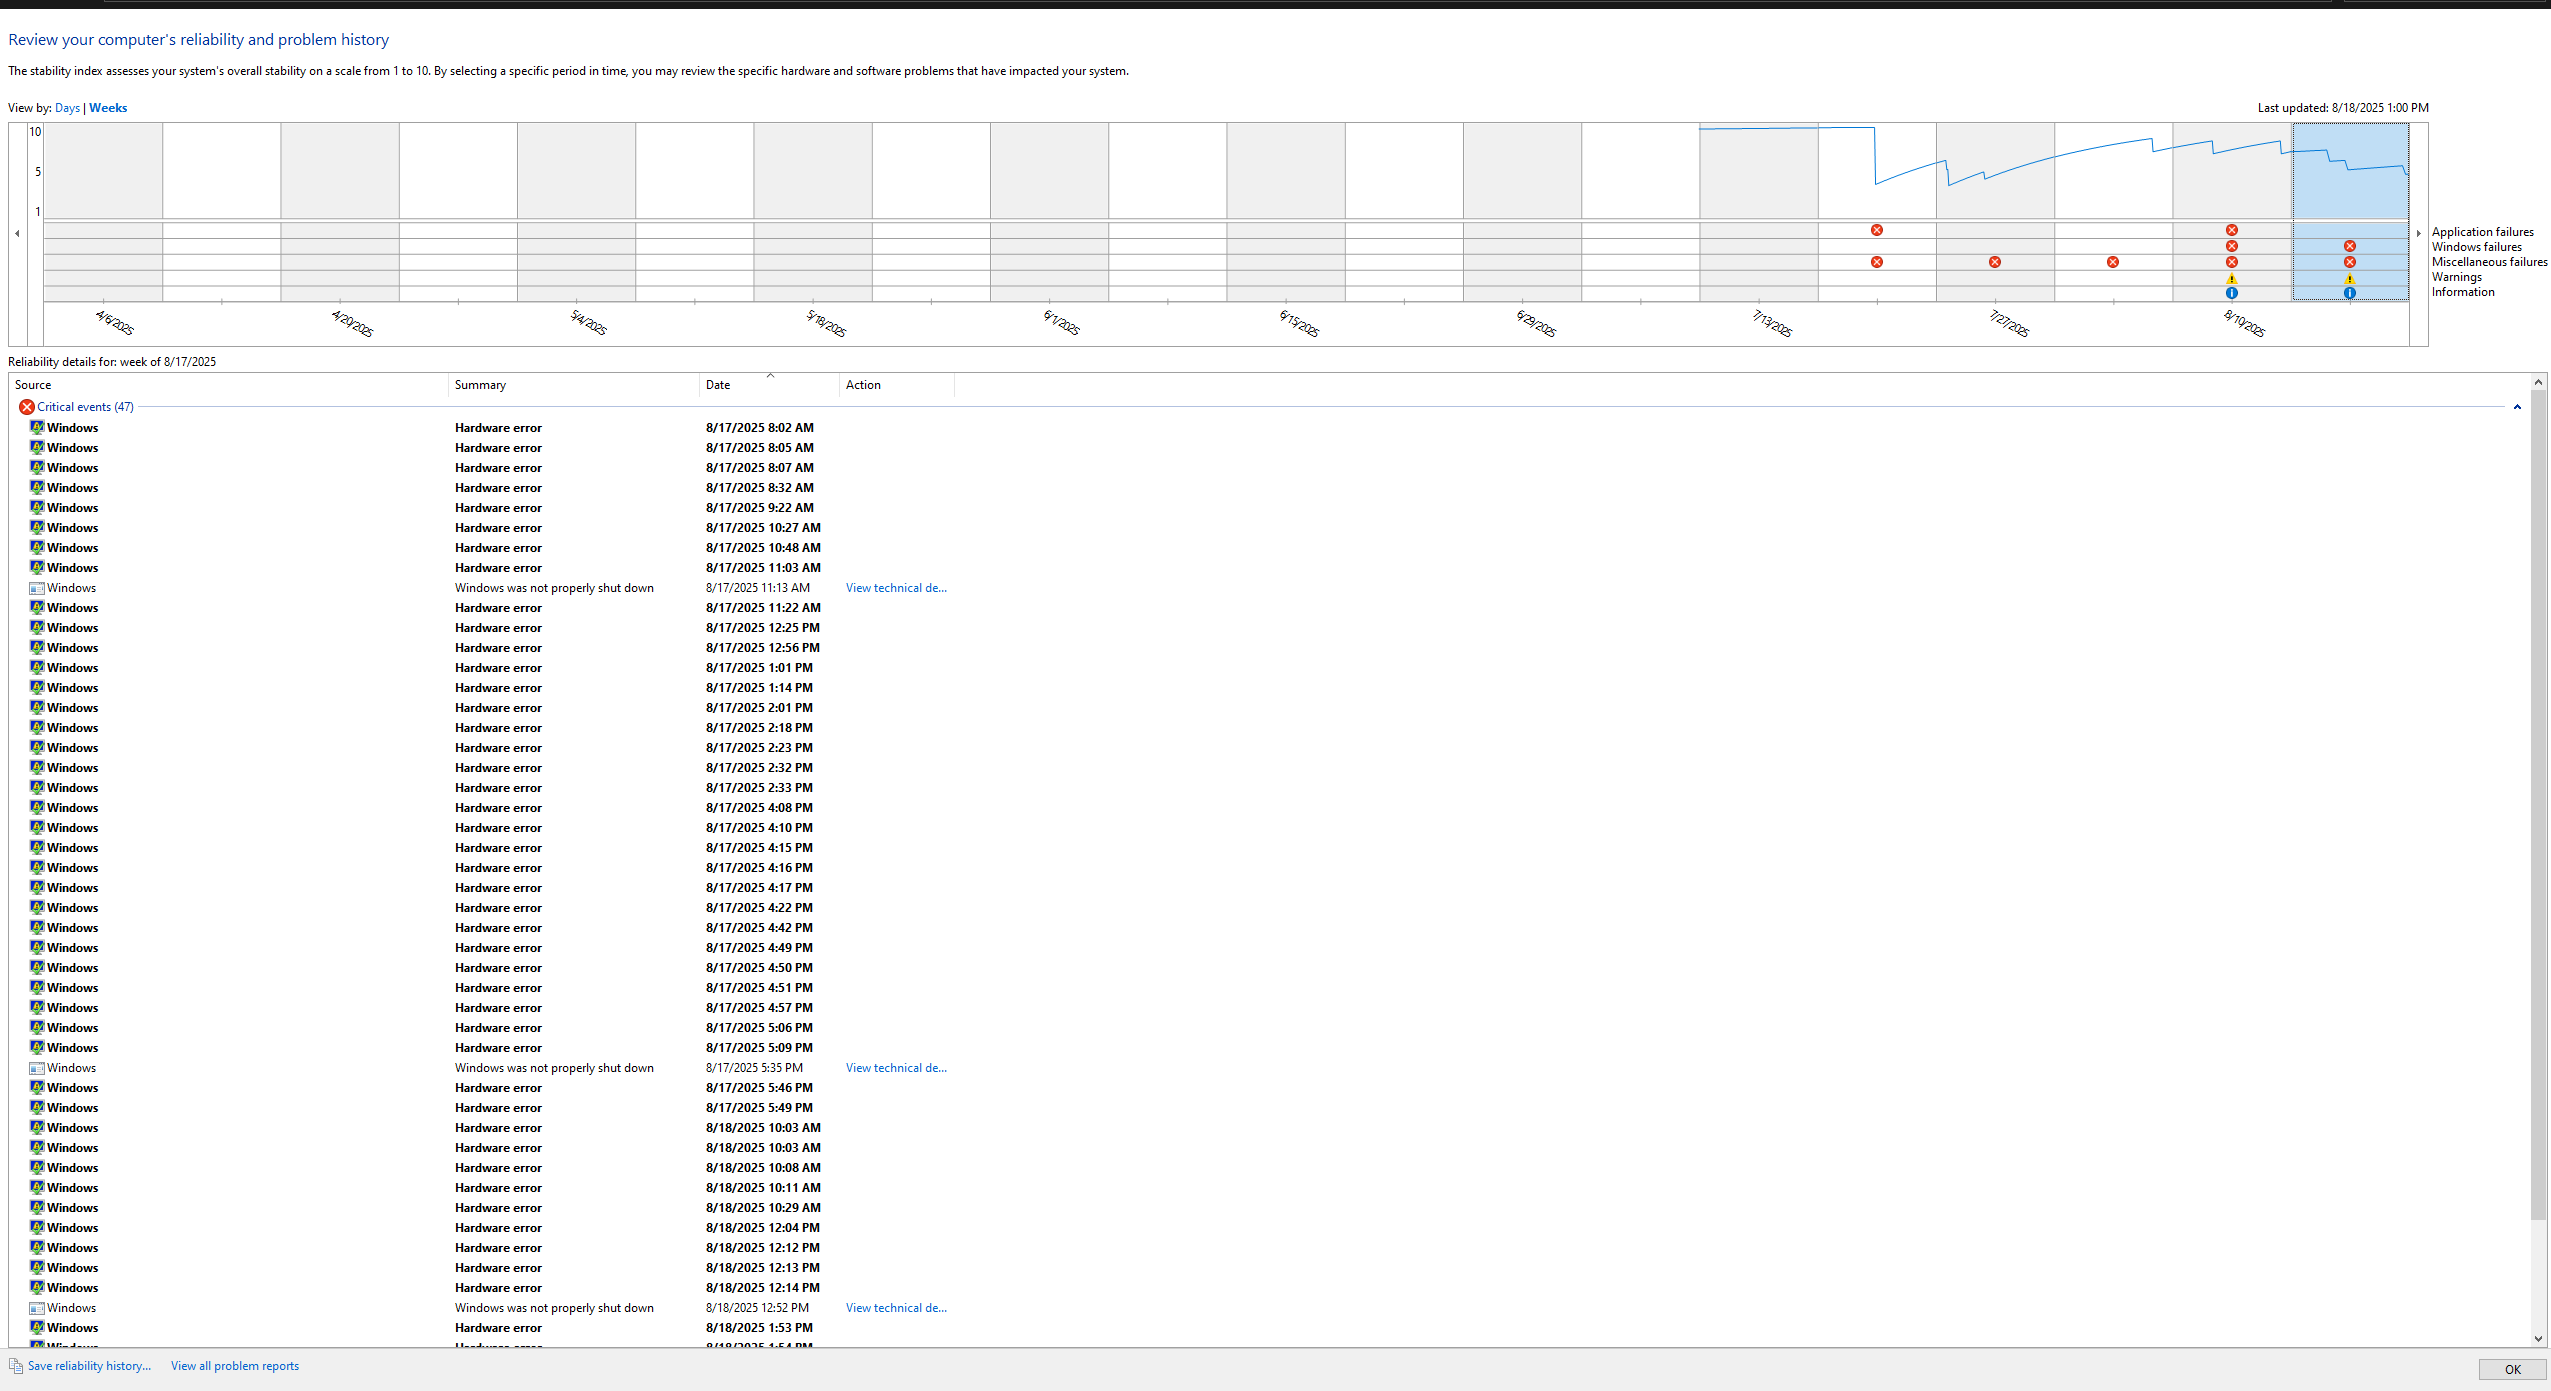
Task: Click Application failures icon for week of 8/10/2025
Action: click(x=2232, y=230)
